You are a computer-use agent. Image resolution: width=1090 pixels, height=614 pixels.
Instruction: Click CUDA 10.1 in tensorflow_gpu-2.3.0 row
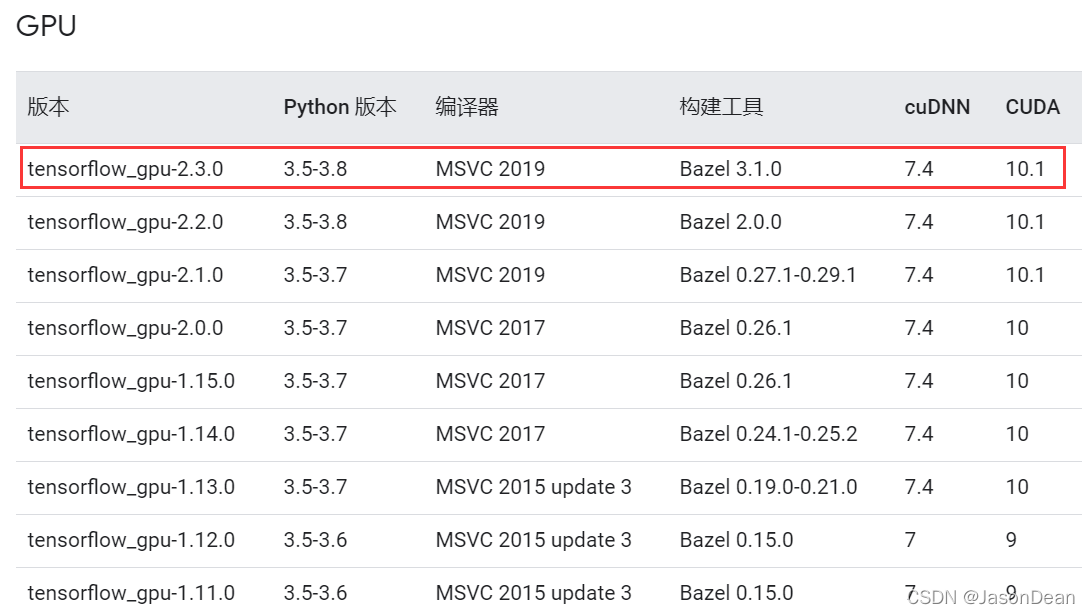(x=1025, y=169)
